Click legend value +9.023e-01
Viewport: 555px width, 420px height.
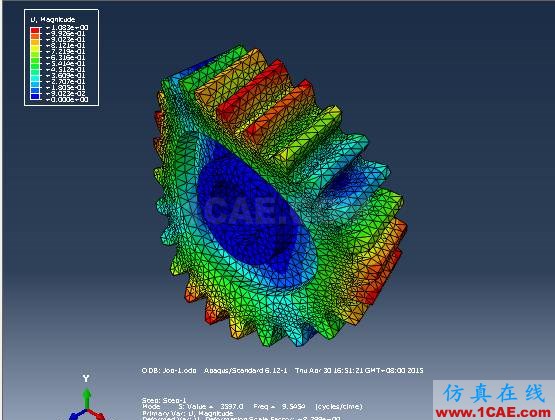pos(65,40)
